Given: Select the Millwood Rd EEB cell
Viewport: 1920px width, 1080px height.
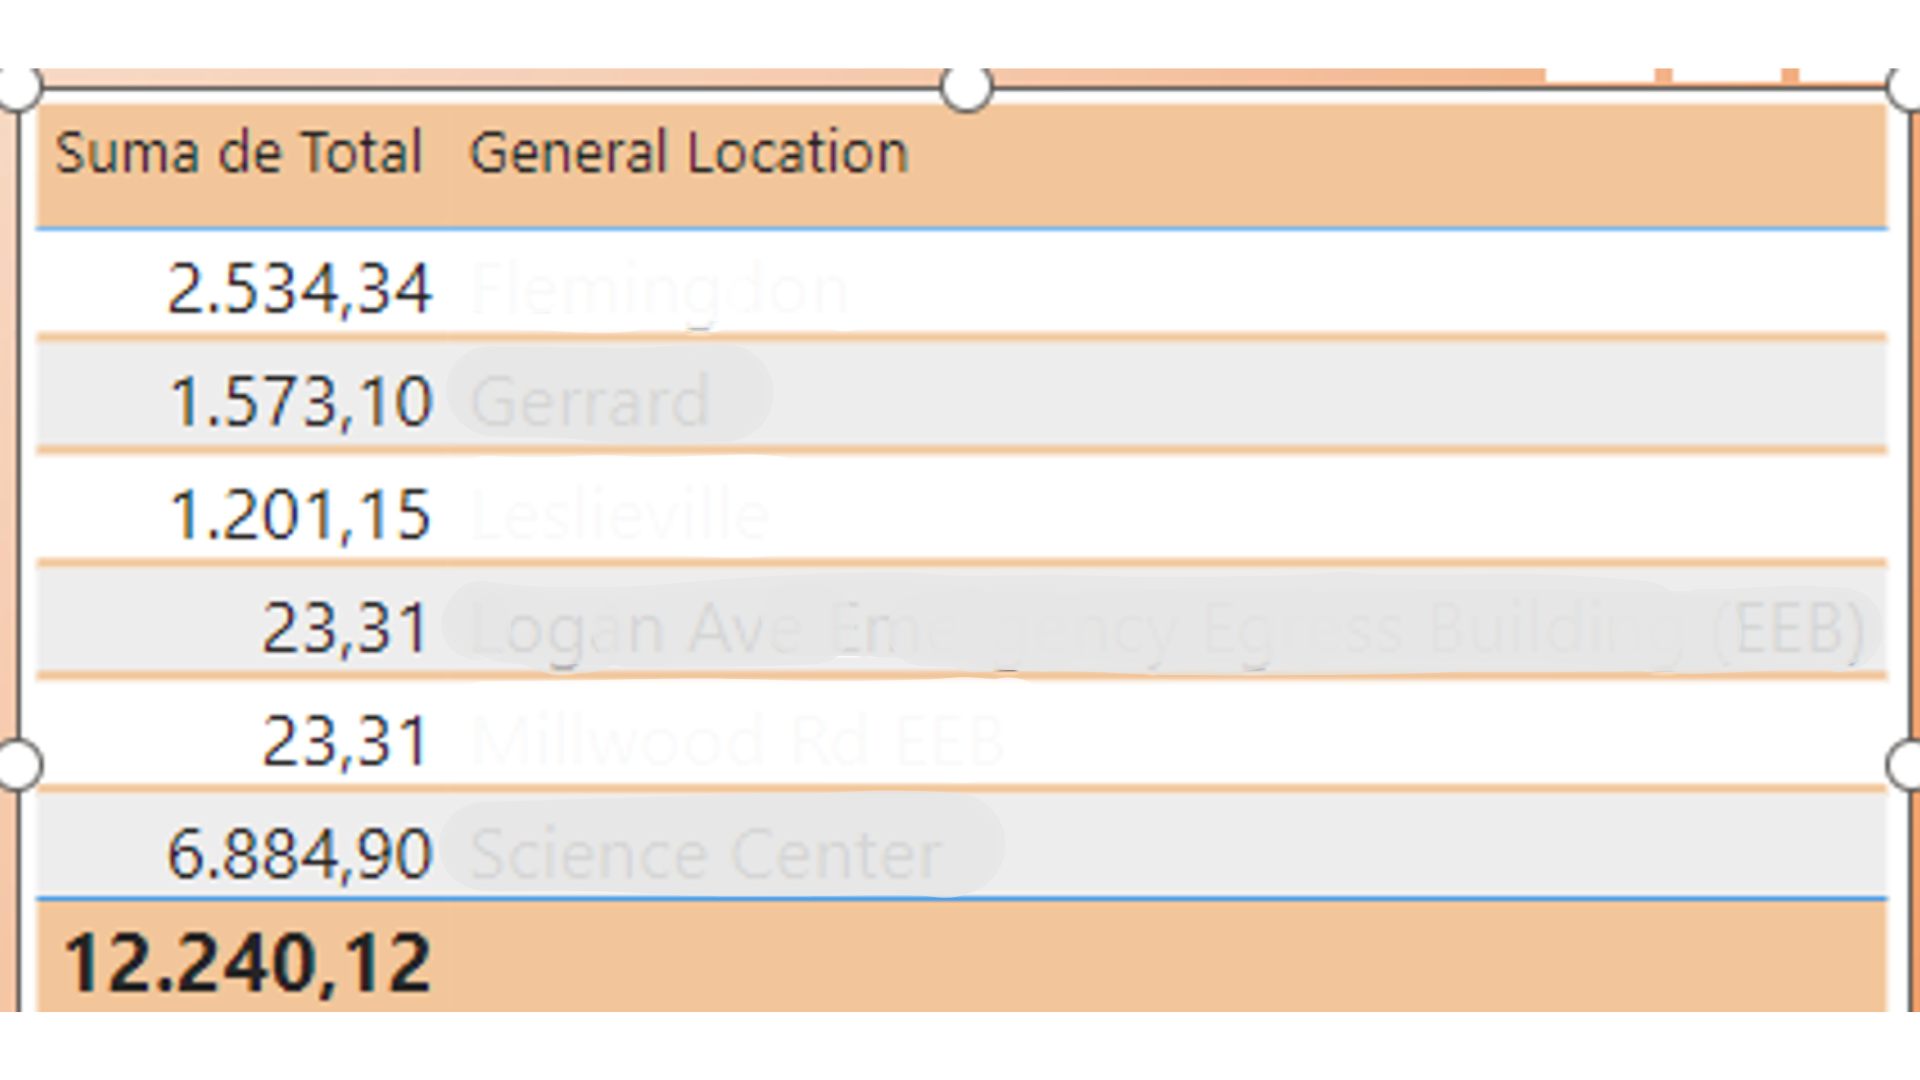Looking at the screenshot, I should pyautogui.click(x=737, y=742).
